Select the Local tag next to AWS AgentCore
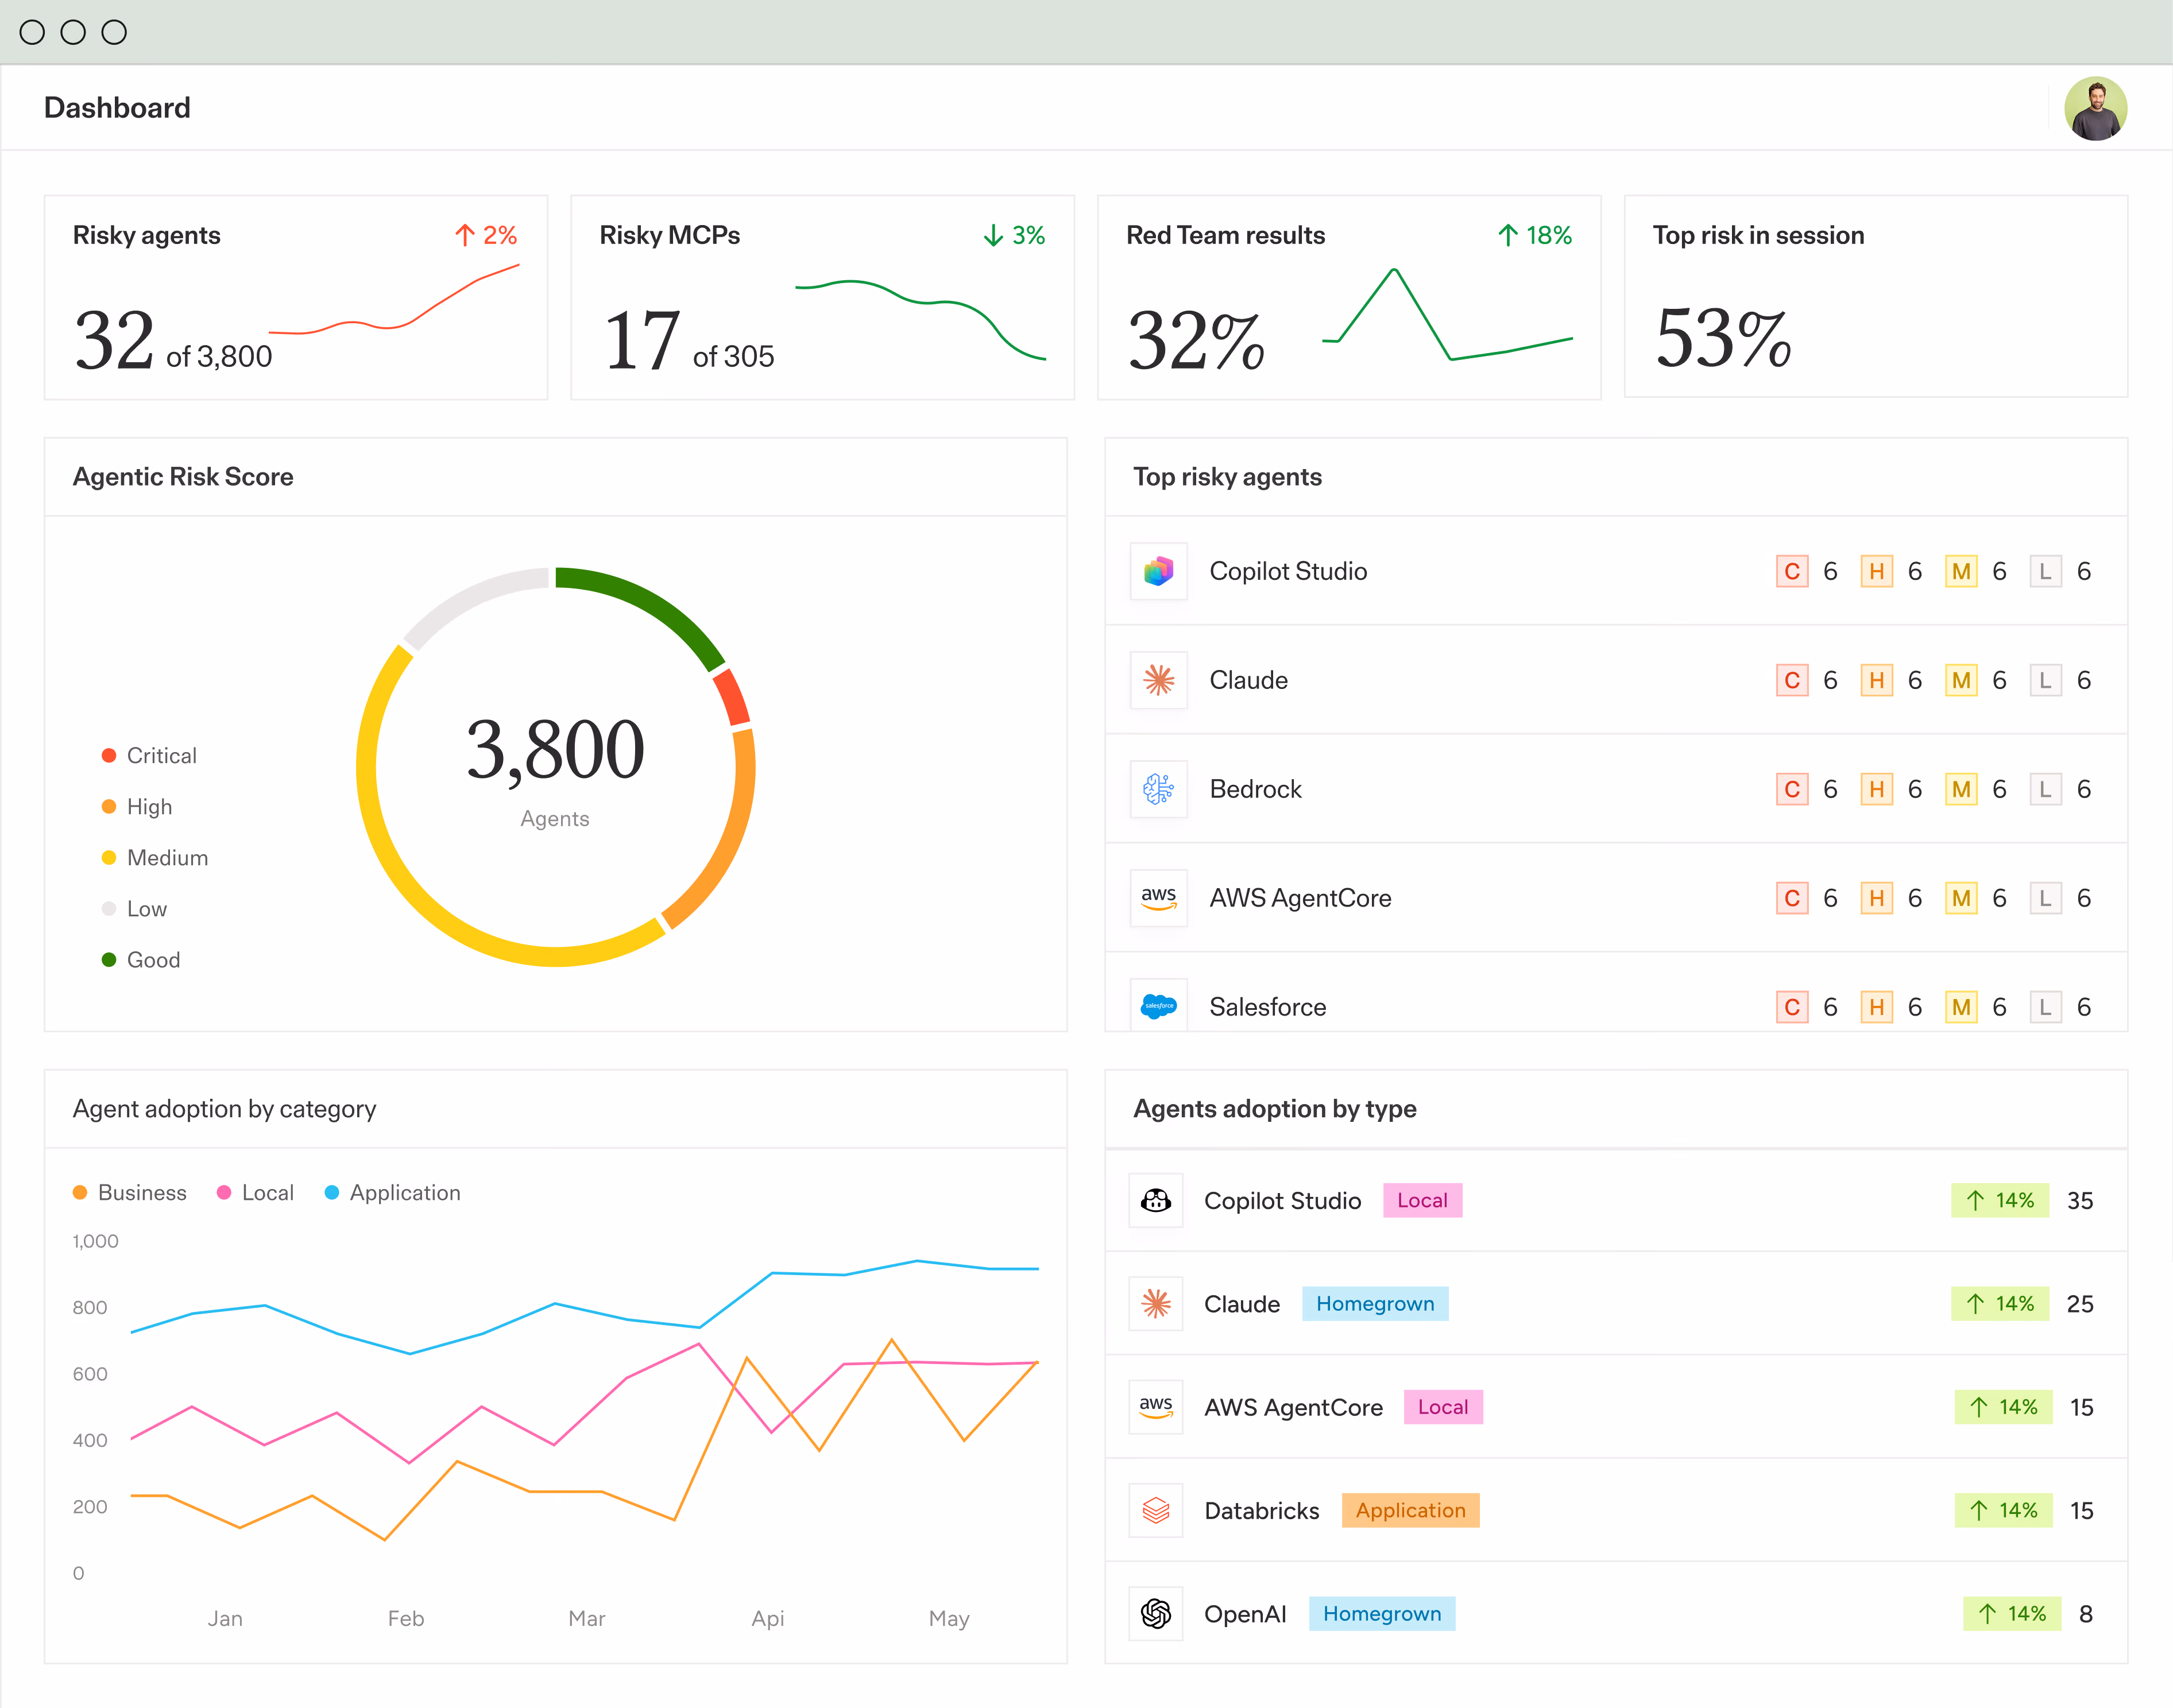This screenshot has height=1708, width=2173. pos(1443,1407)
